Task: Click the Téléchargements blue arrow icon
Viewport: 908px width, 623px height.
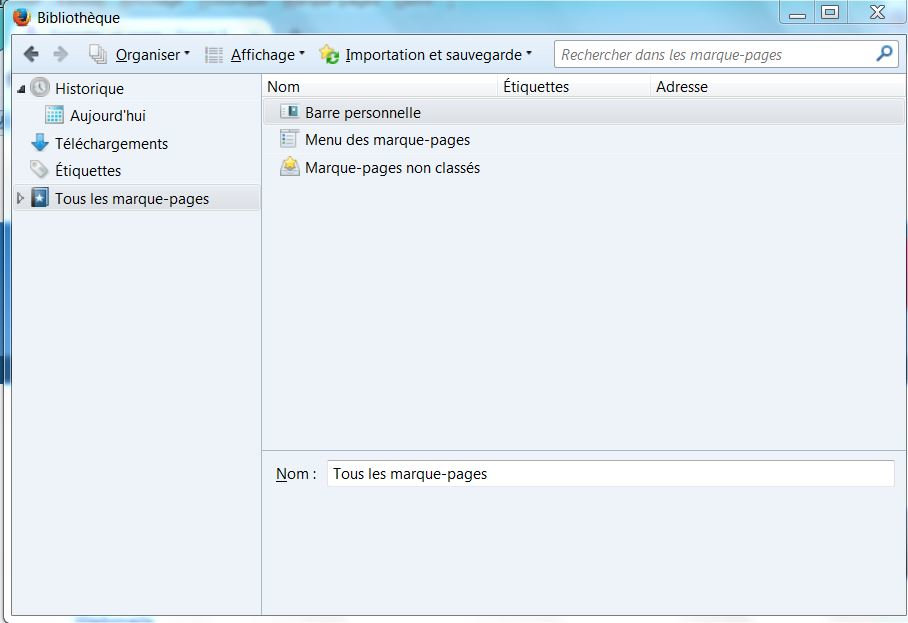Action: (40, 142)
